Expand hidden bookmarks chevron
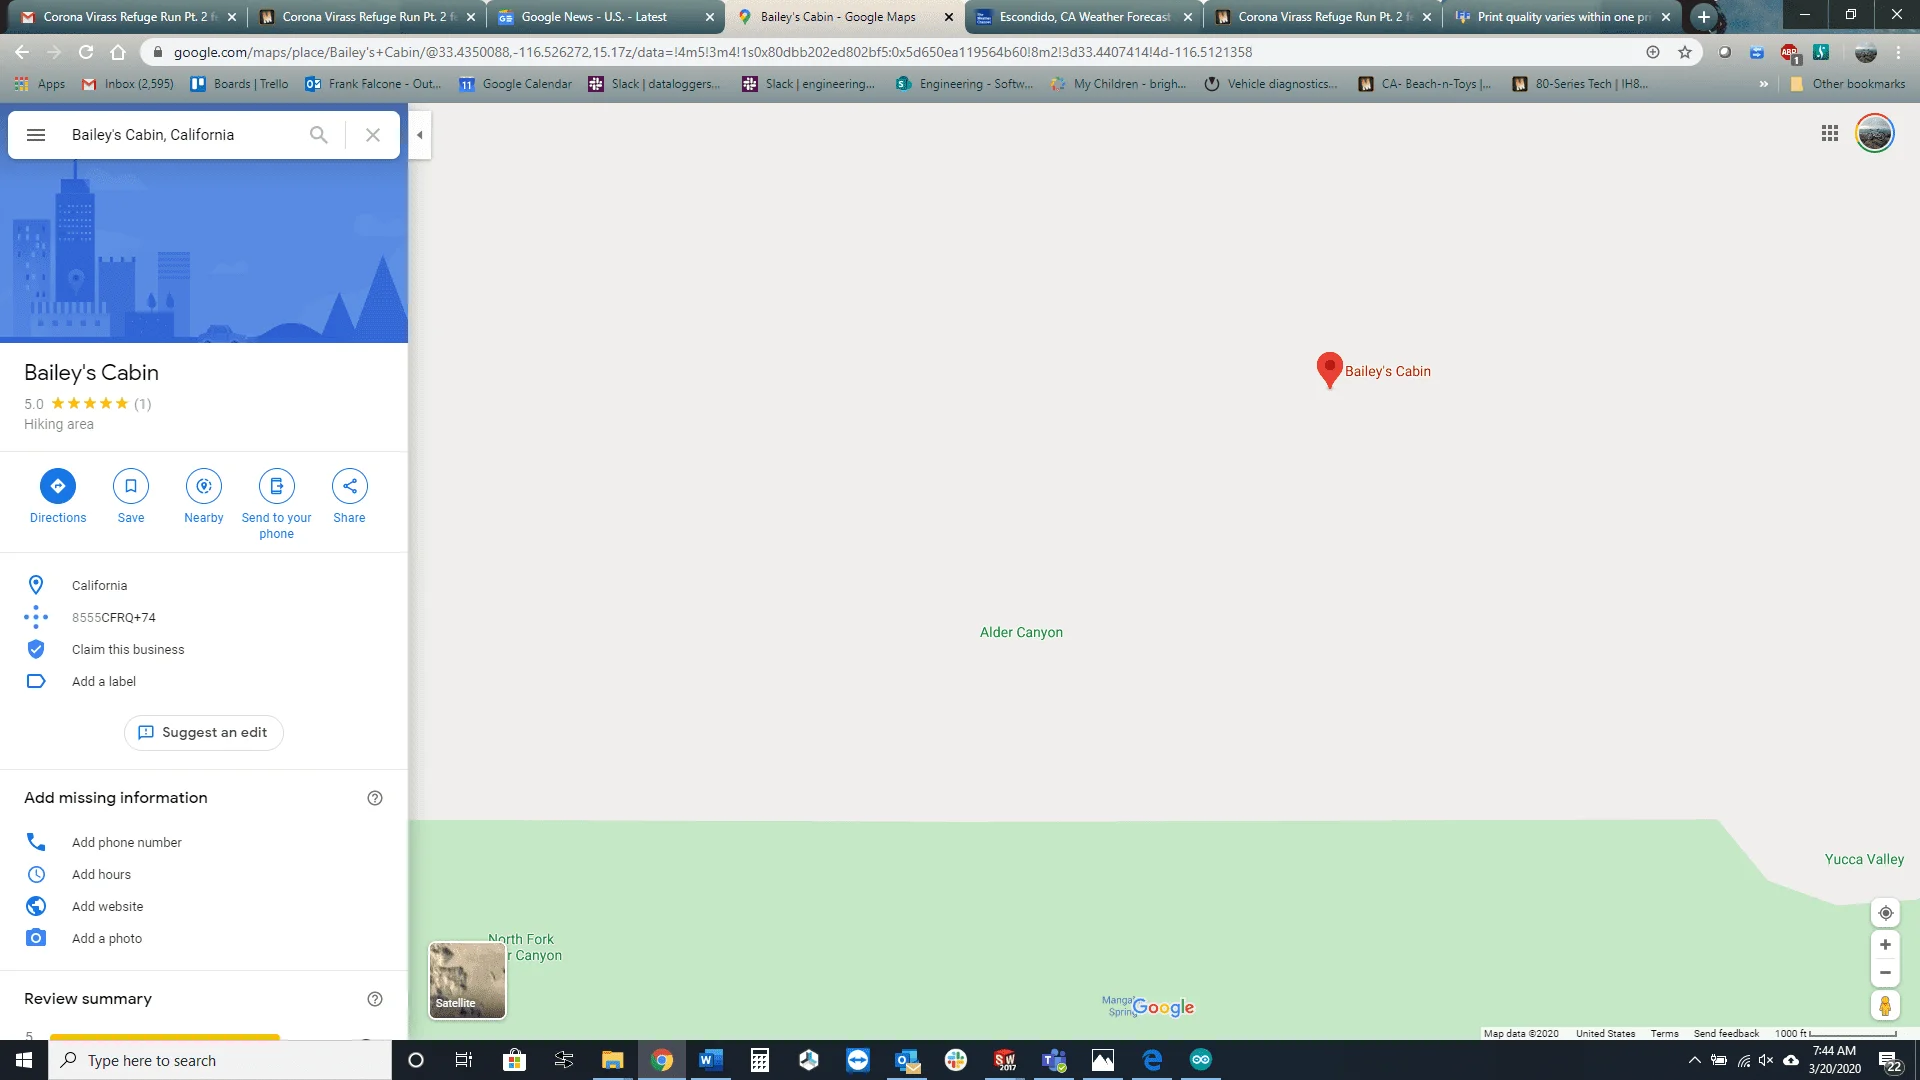Viewport: 1920px width, 1080px height. tap(1763, 84)
